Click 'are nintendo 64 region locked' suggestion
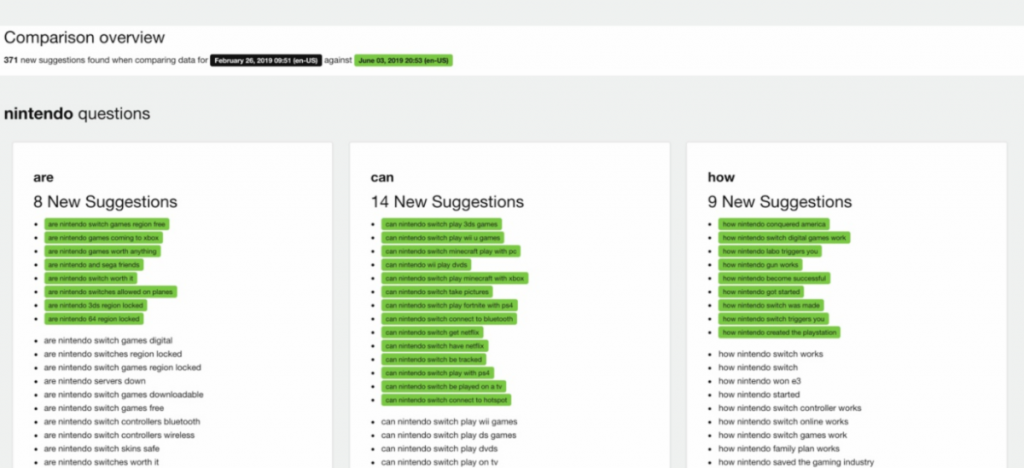This screenshot has height=468, width=1024. click(x=94, y=319)
